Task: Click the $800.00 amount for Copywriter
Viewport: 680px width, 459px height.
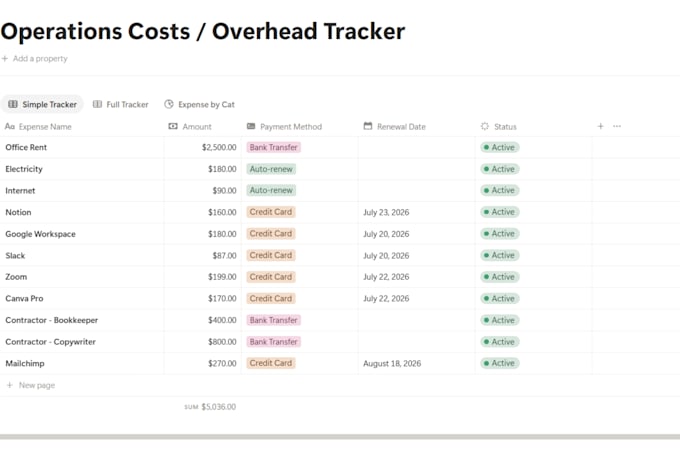Action: [x=222, y=342]
